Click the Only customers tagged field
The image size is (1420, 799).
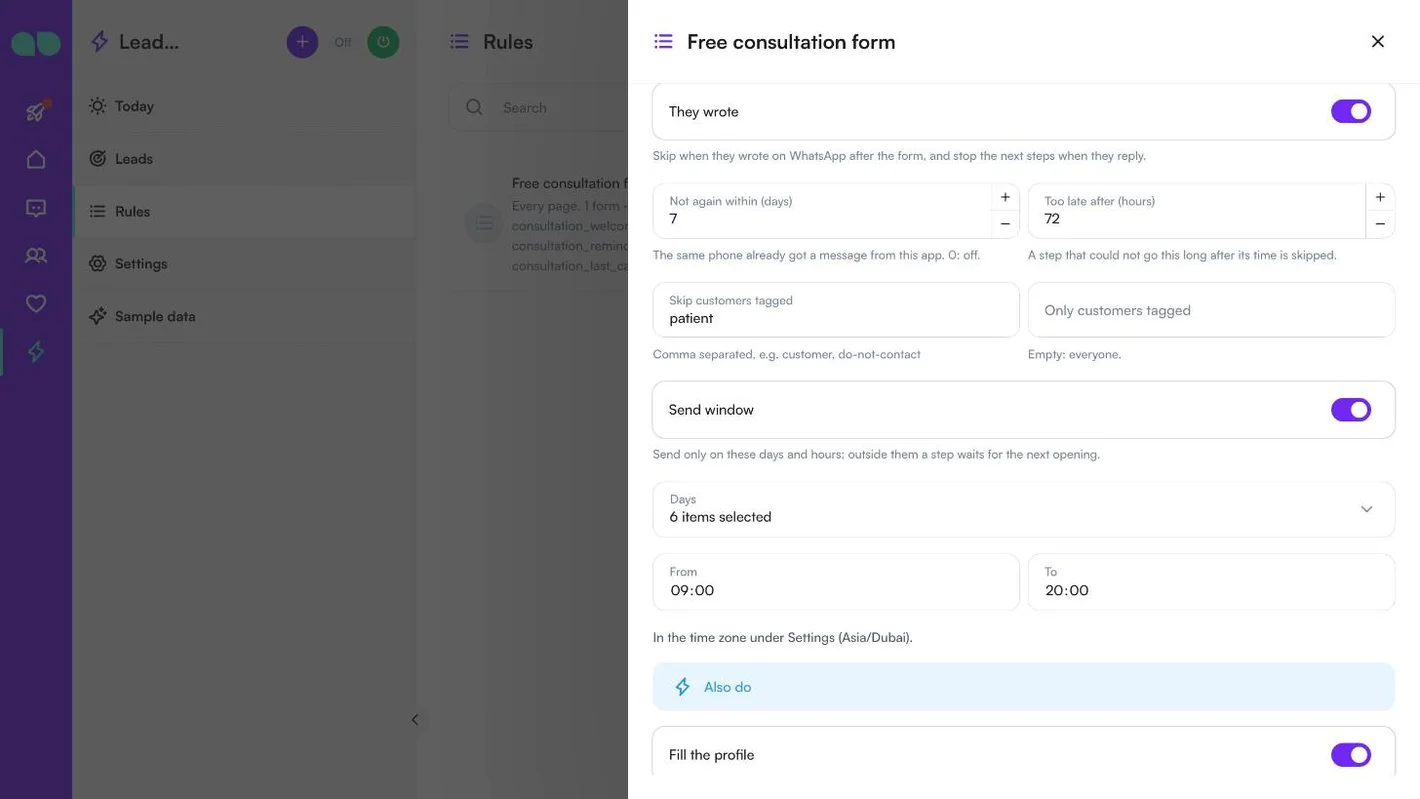[1211, 310]
